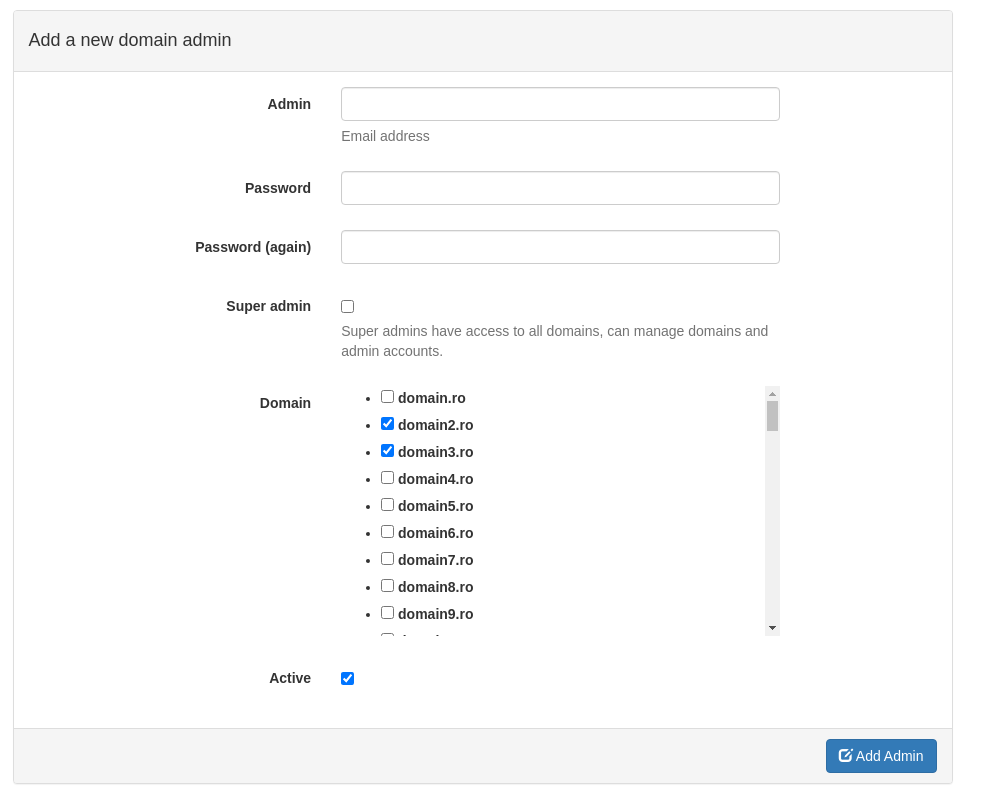Screen dimensions: 997x796
Task: Click the Add Admin button
Action: (881, 755)
